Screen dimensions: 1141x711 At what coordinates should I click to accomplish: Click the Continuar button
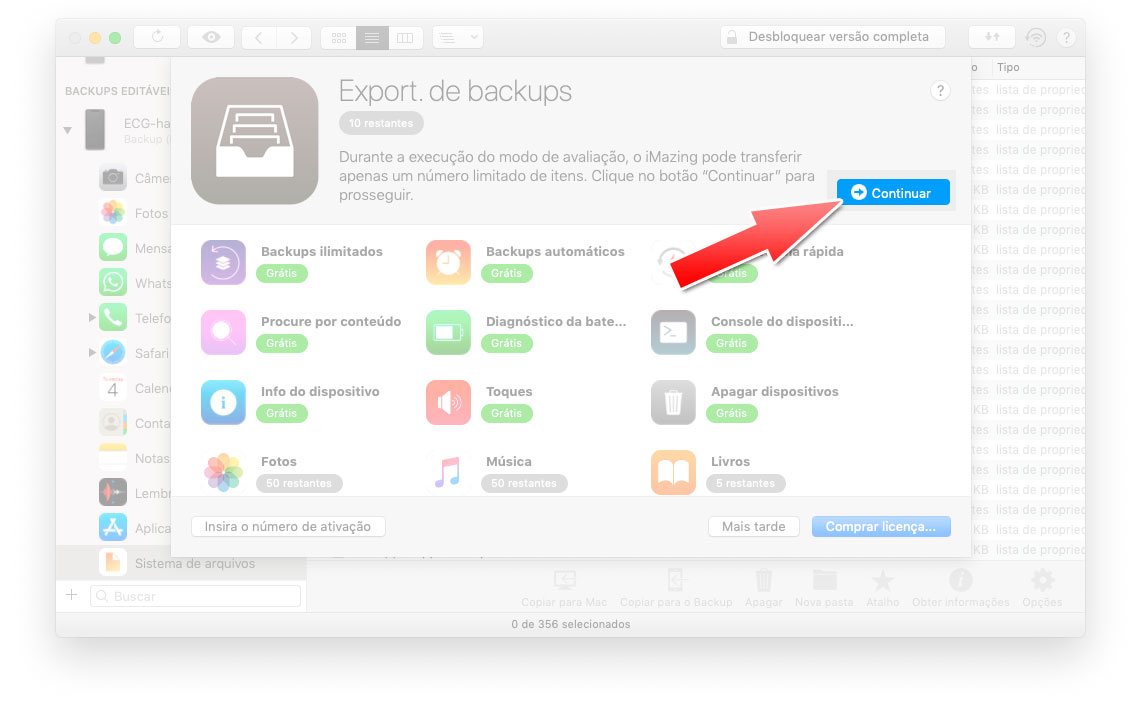[893, 192]
